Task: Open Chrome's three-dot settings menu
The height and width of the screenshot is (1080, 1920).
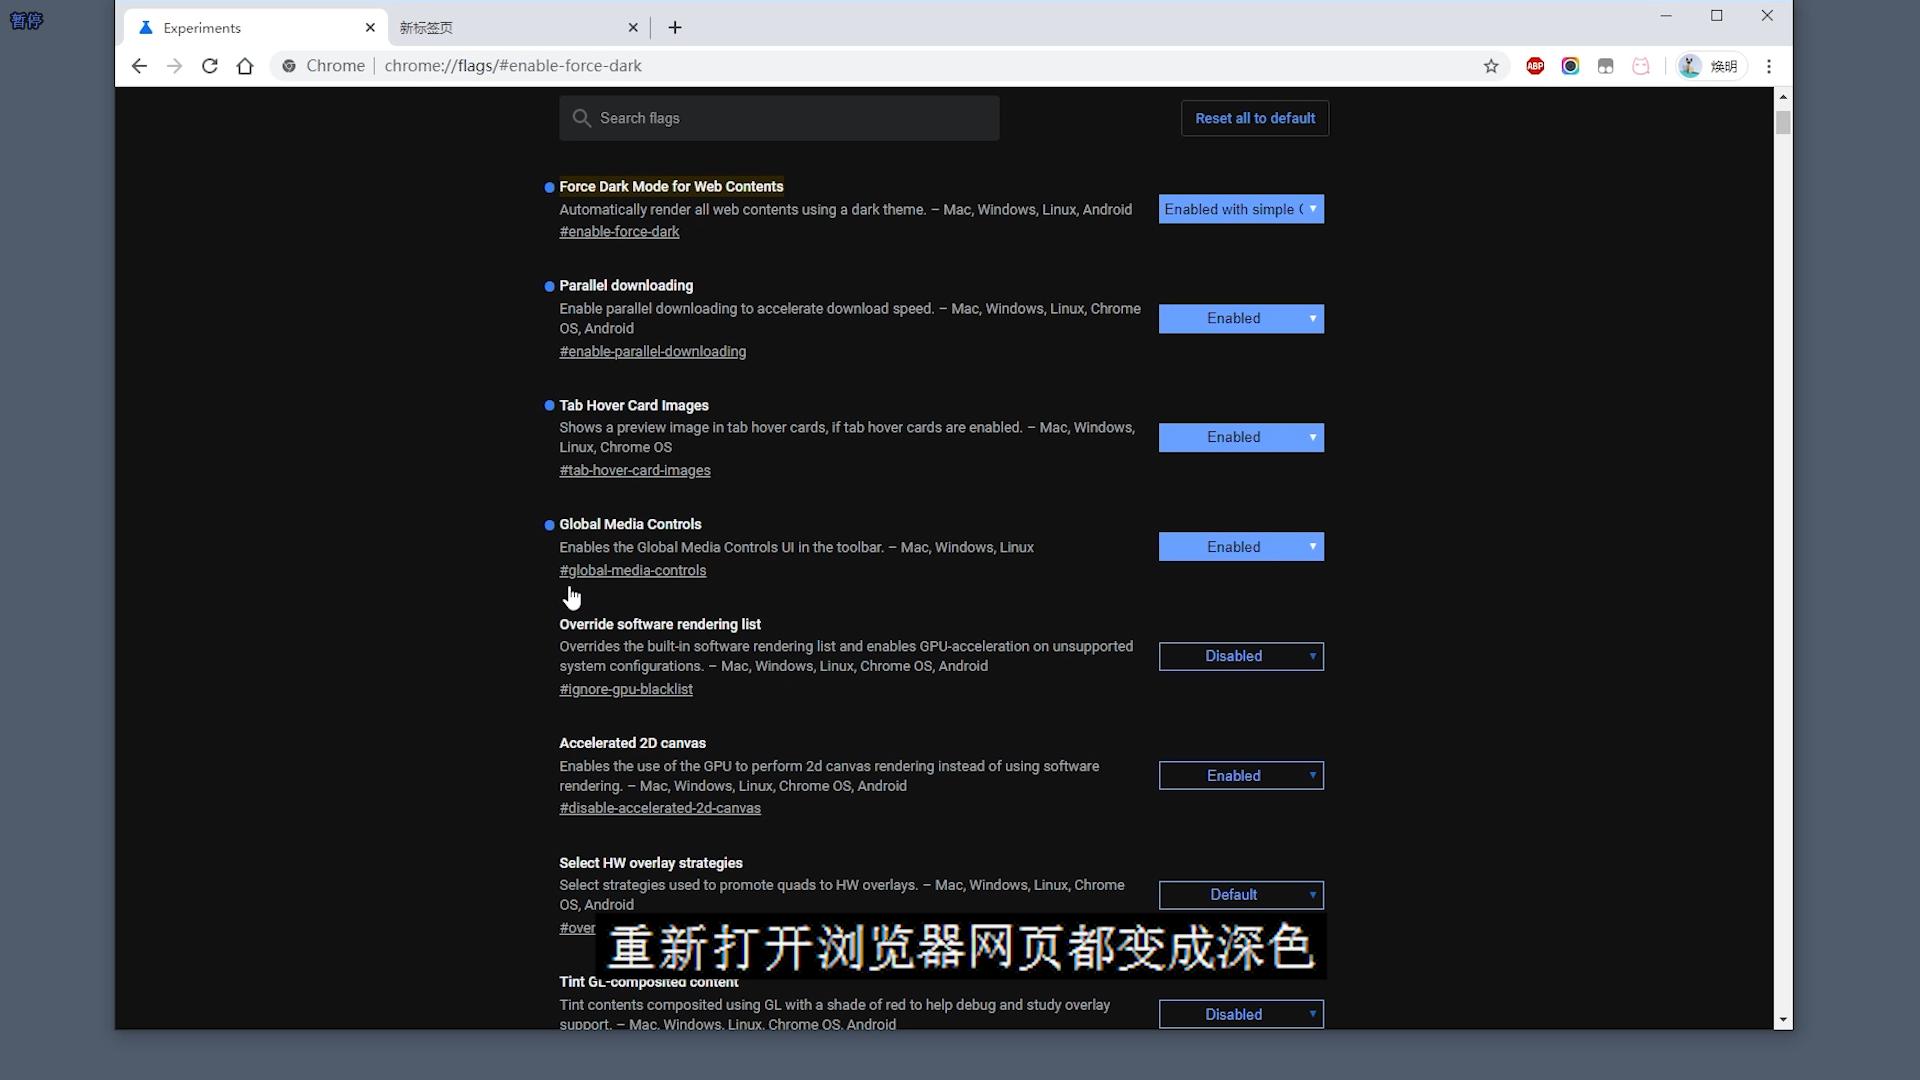Action: click(x=1768, y=65)
